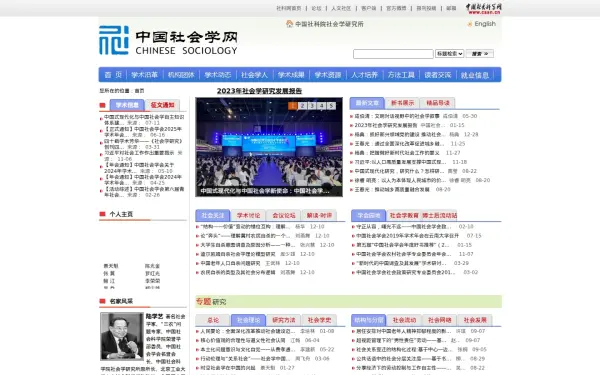Open the 中国社科院社会学研究所 link
The width and height of the screenshot is (600, 375).
(x=329, y=24)
